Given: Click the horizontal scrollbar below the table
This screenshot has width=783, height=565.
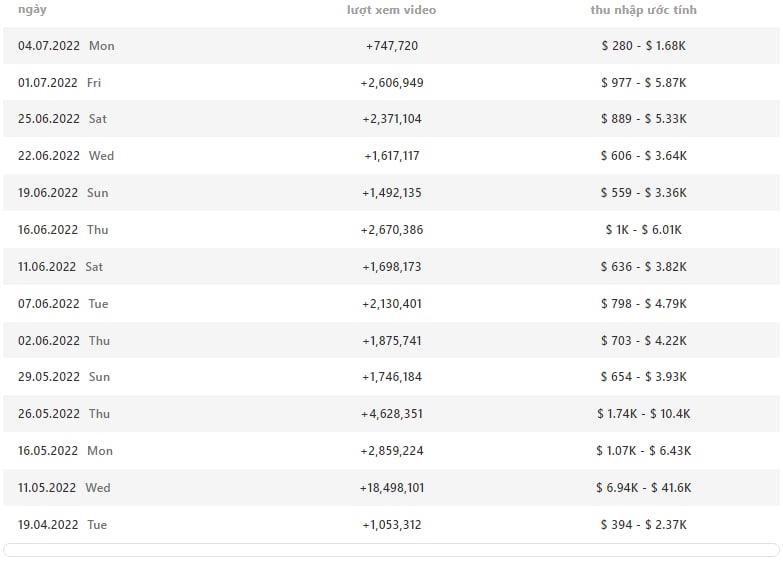Looking at the screenshot, I should pyautogui.click(x=392, y=550).
